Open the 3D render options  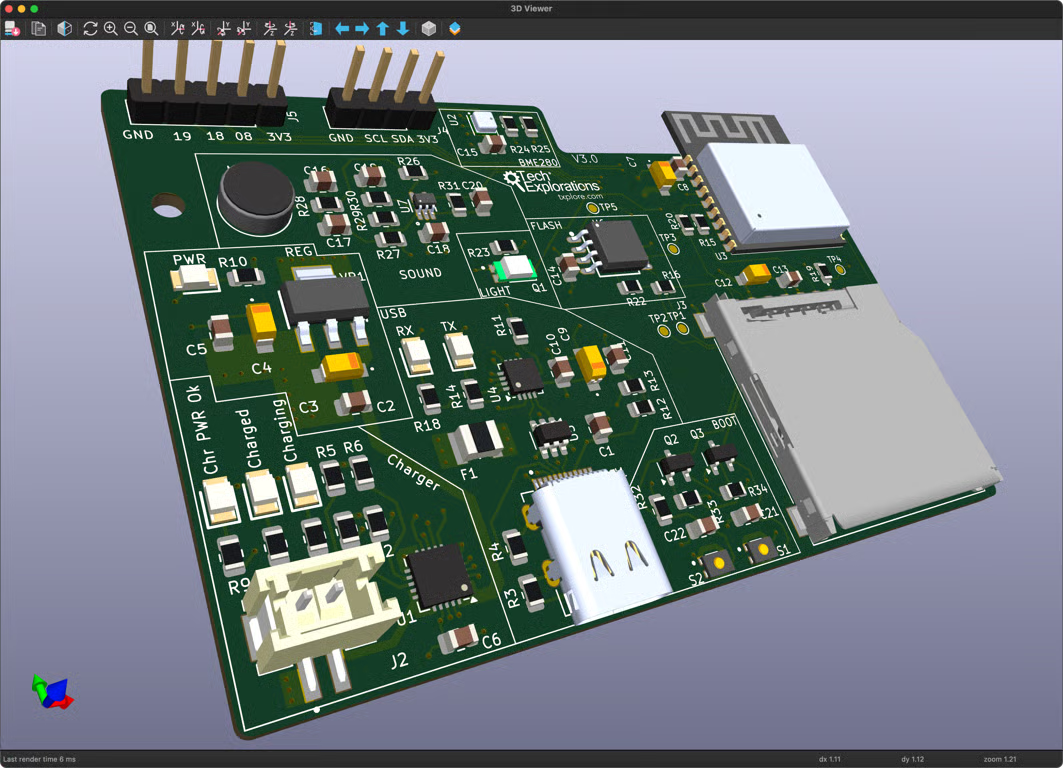tap(63, 28)
